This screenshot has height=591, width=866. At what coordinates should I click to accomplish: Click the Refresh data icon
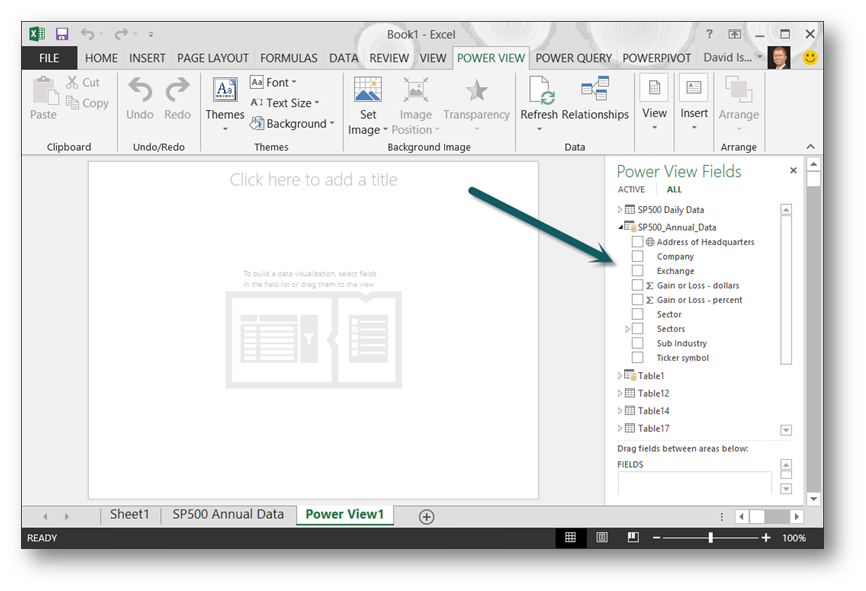[541, 90]
